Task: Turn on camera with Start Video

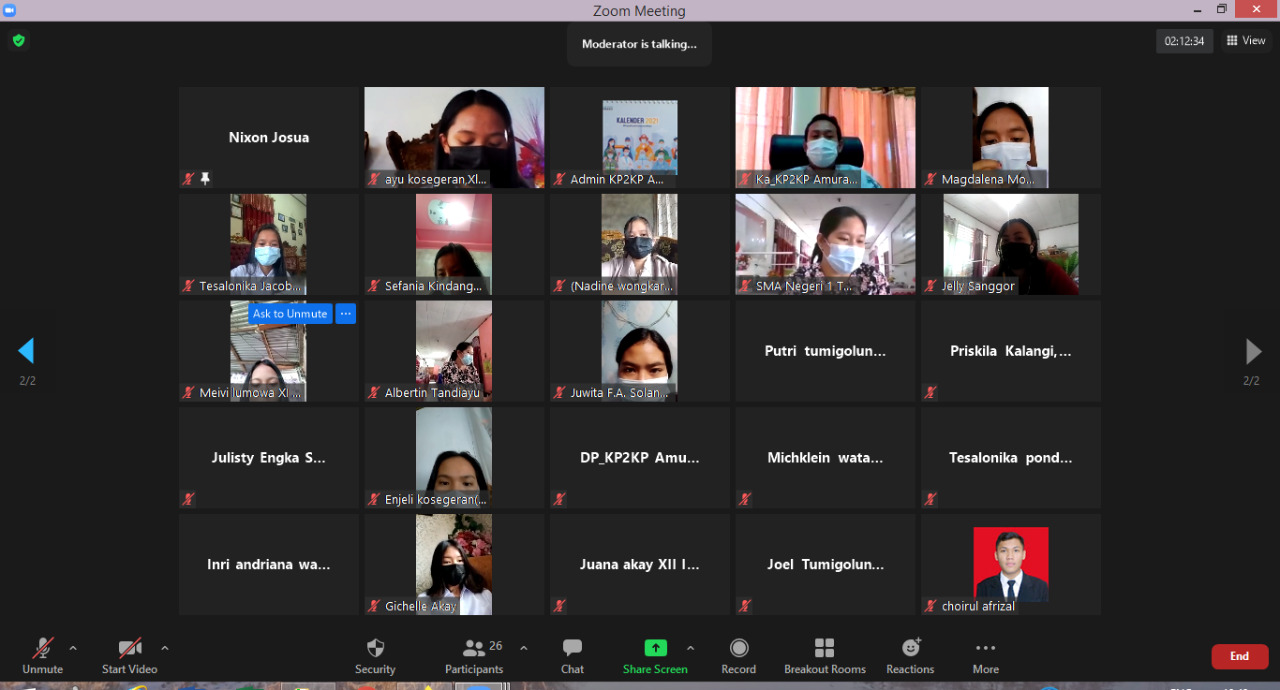Action: pos(130,656)
